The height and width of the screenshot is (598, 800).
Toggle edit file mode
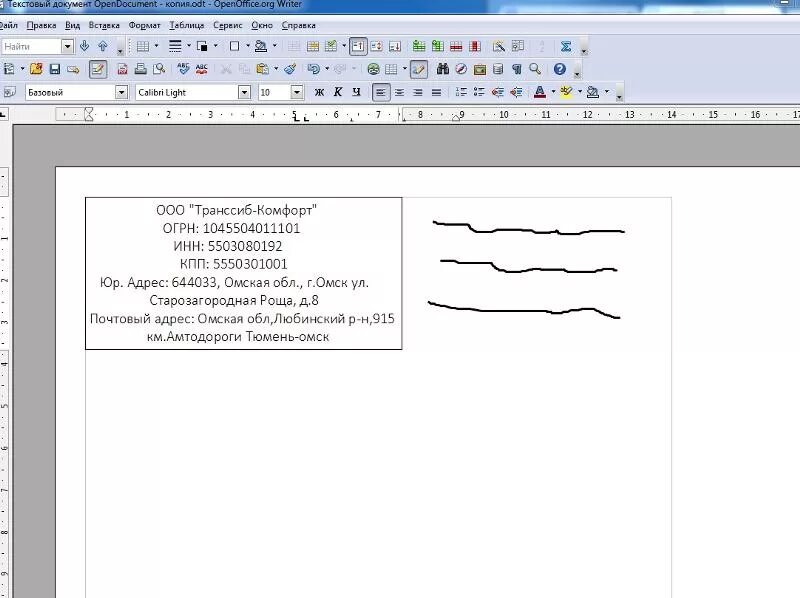tap(97, 69)
